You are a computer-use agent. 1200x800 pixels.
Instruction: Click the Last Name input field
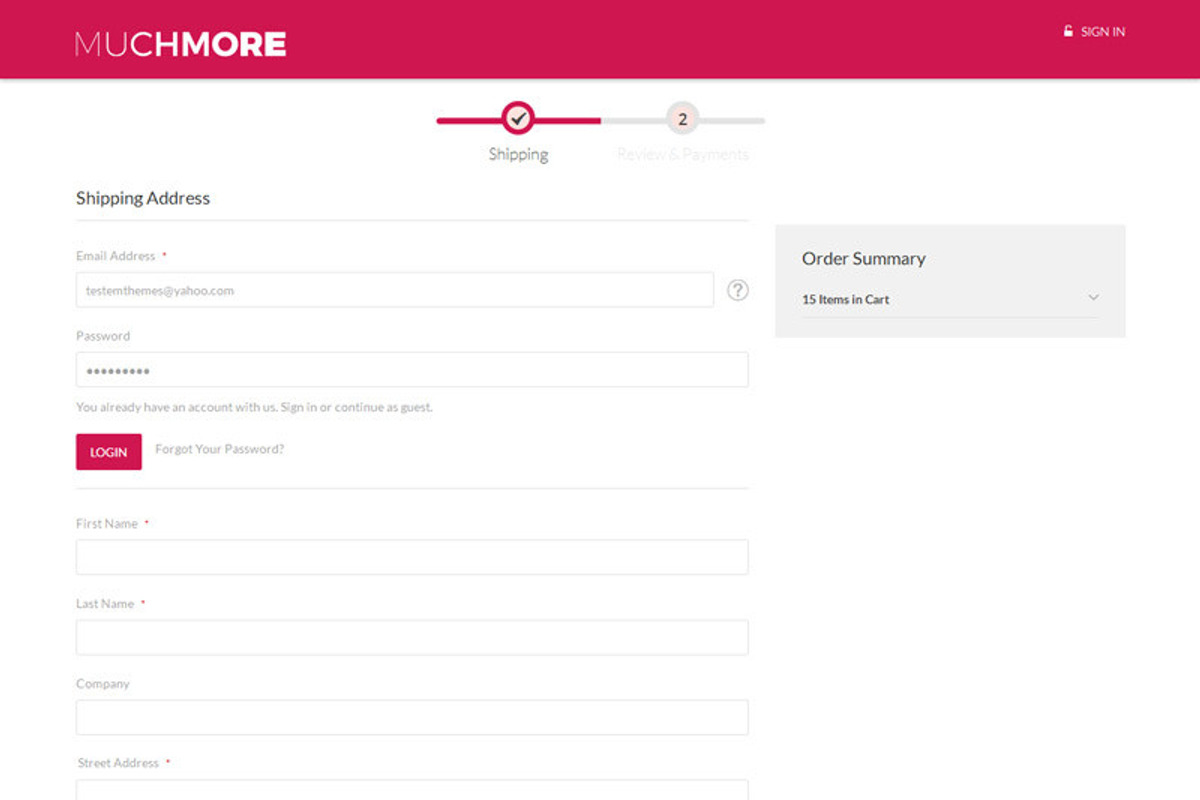pyautogui.click(x=411, y=637)
